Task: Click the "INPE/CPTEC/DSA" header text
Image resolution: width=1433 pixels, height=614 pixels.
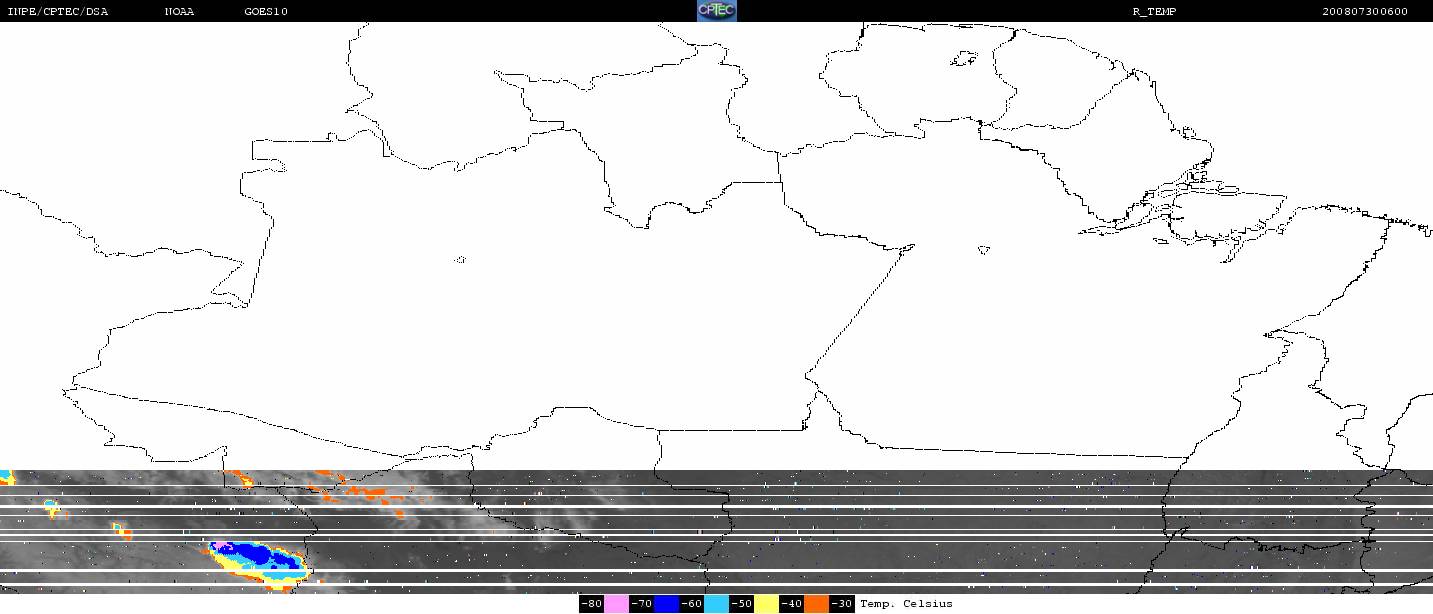Action: [x=58, y=12]
